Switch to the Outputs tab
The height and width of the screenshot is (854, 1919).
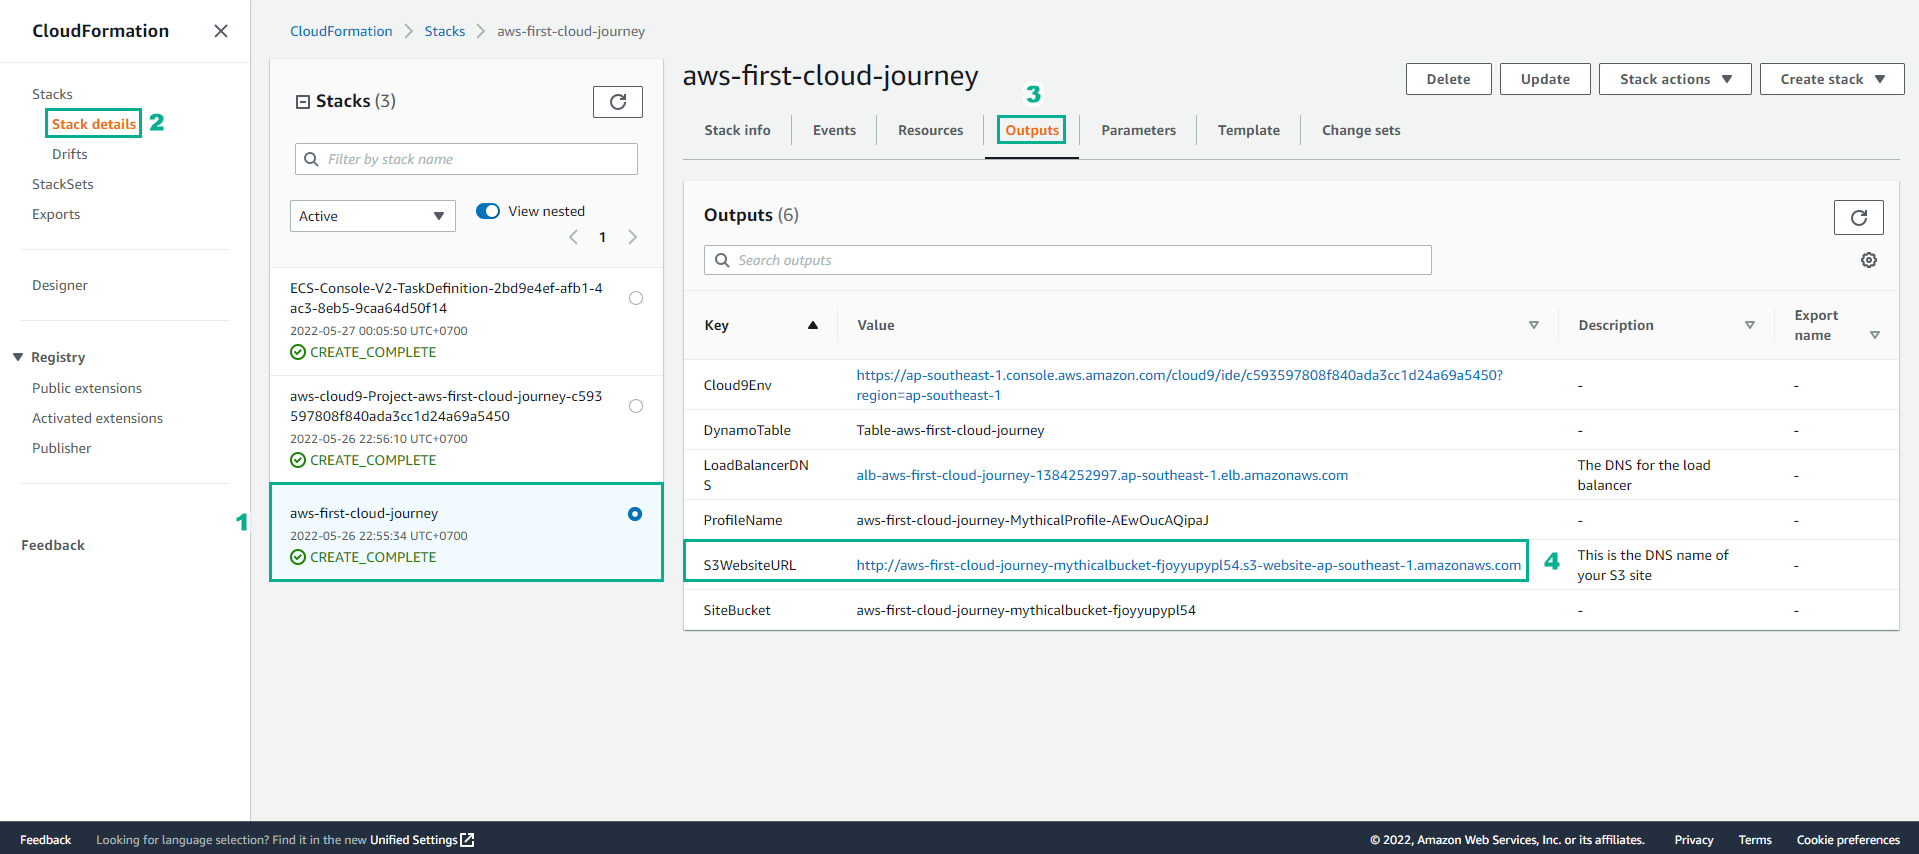click(x=1032, y=130)
